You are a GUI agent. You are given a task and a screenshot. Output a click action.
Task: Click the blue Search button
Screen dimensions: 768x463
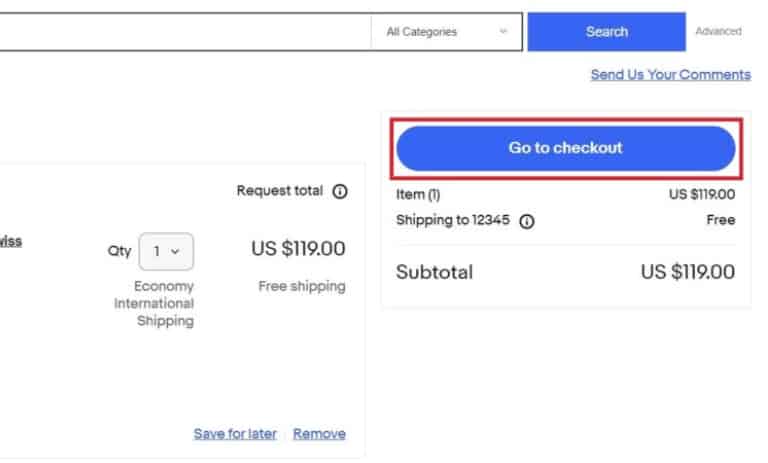click(606, 32)
